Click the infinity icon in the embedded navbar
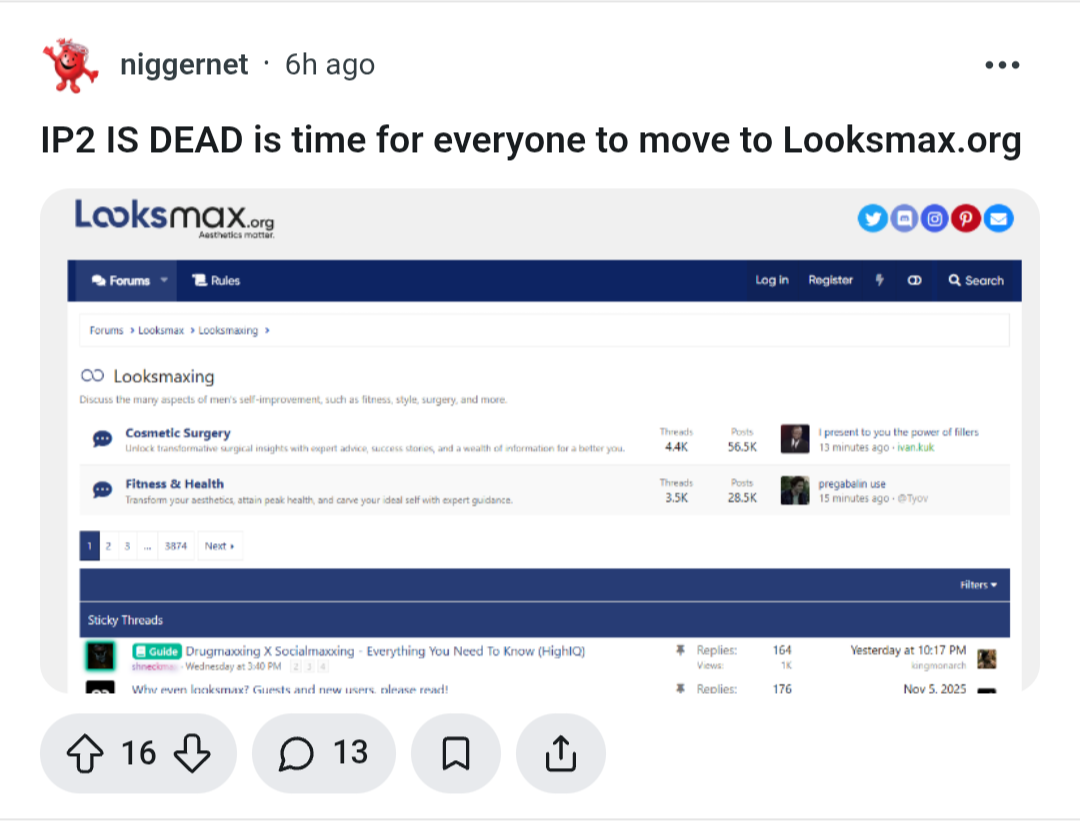Screen dimensions: 1080x823 [x=914, y=280]
